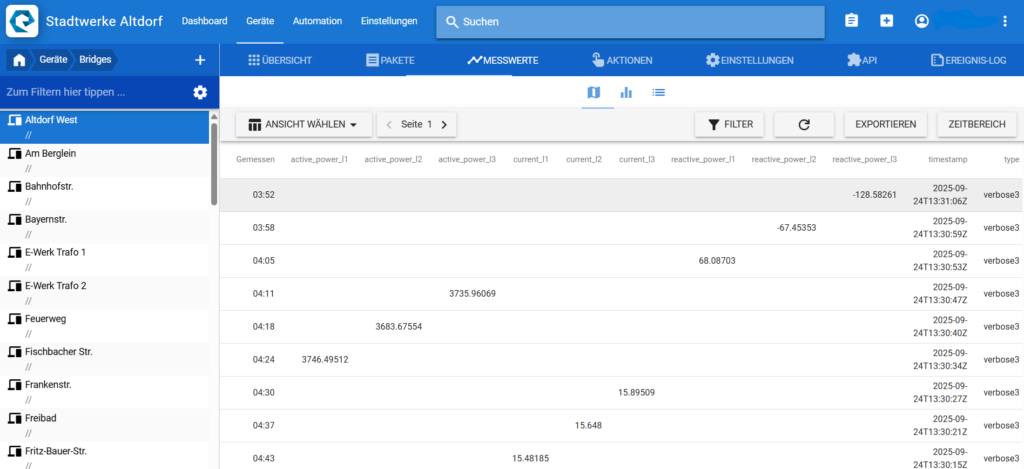This screenshot has width=1024, height=469.
Task: Select Frankenstr. in device list
Action: click(104, 391)
